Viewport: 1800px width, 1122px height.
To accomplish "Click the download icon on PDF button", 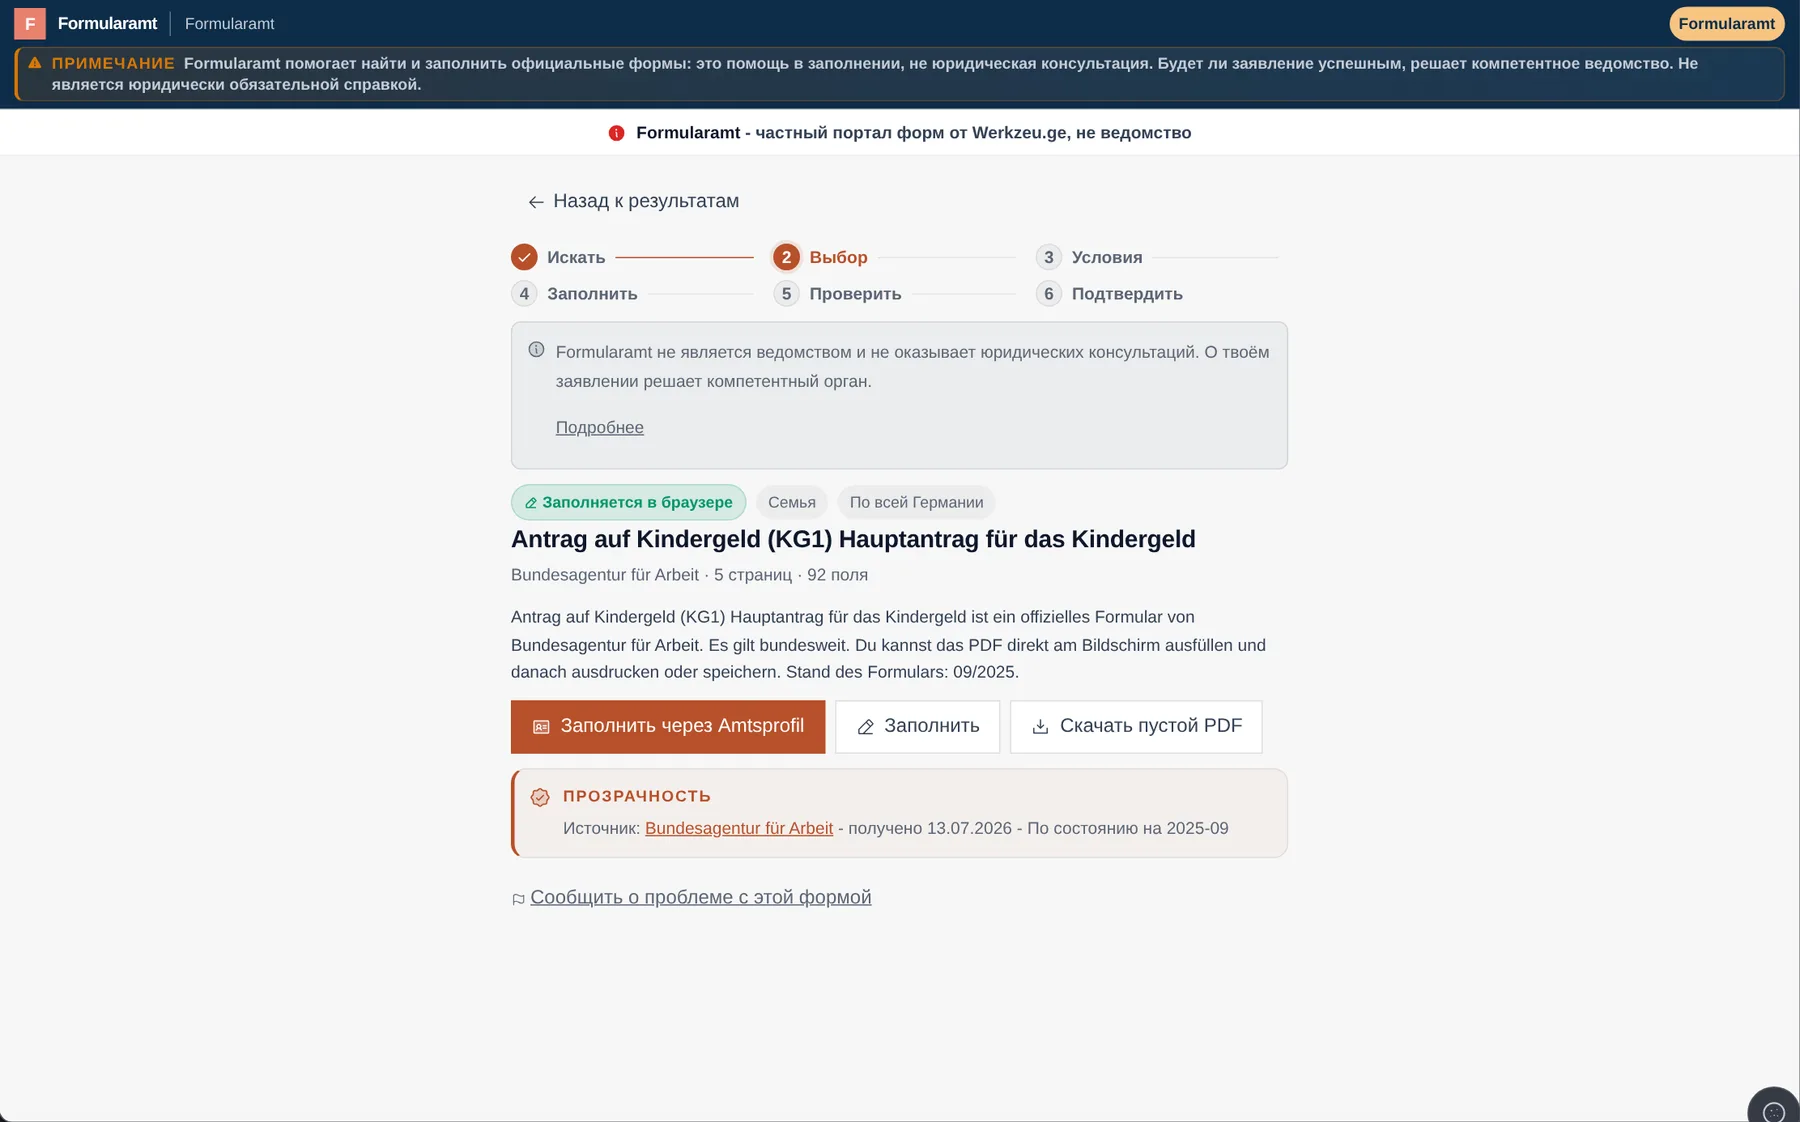I will point(1040,727).
